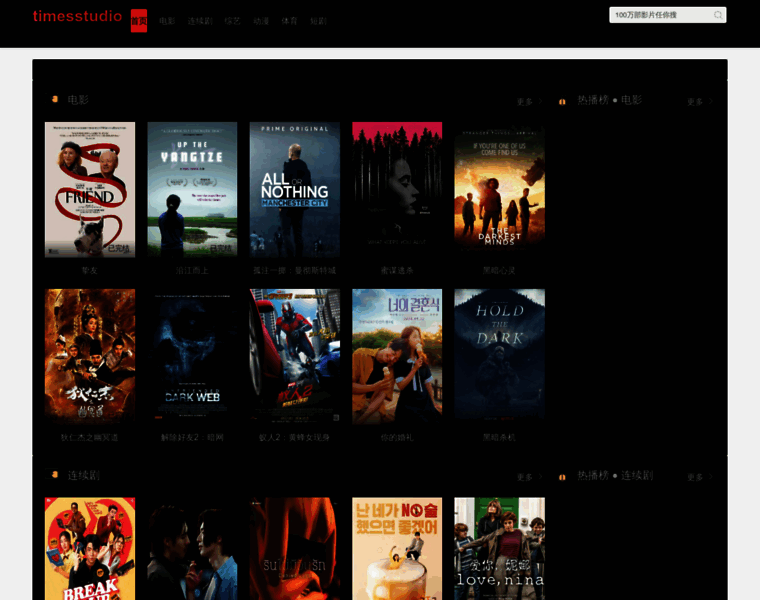Screen dimensions: 760x600
Task: Open the Dark Web movie poster
Action: [192, 357]
